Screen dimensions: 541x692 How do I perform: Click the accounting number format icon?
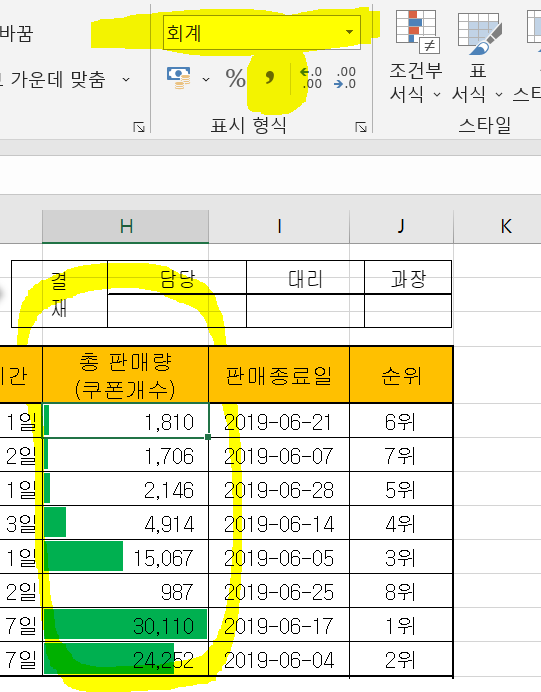click(x=179, y=78)
